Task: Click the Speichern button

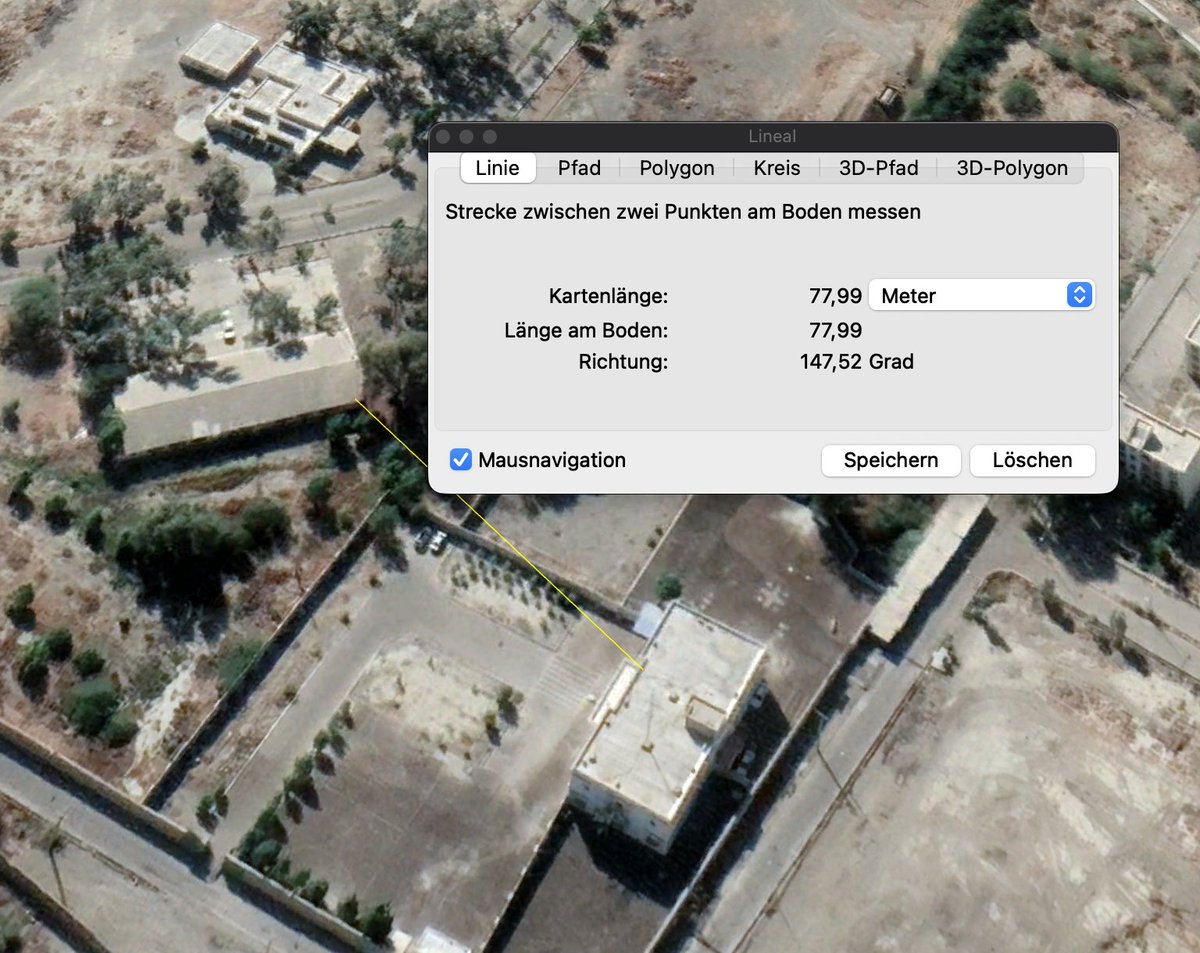Action: [x=891, y=460]
